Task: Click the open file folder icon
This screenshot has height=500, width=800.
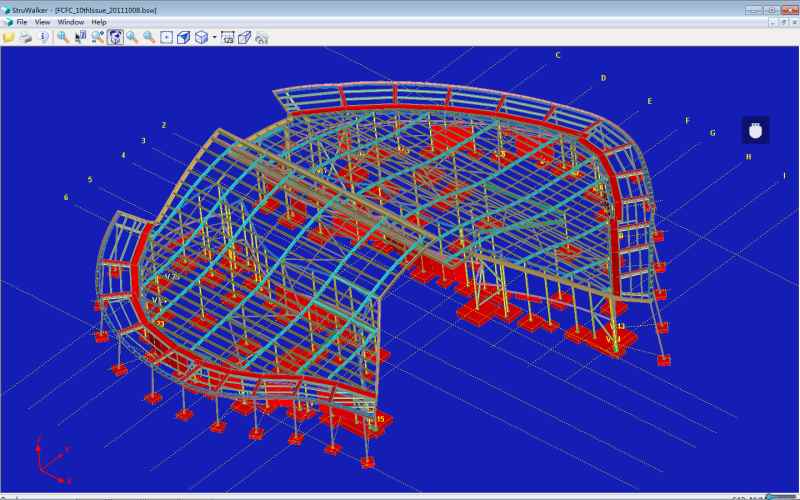Action: pos(9,37)
